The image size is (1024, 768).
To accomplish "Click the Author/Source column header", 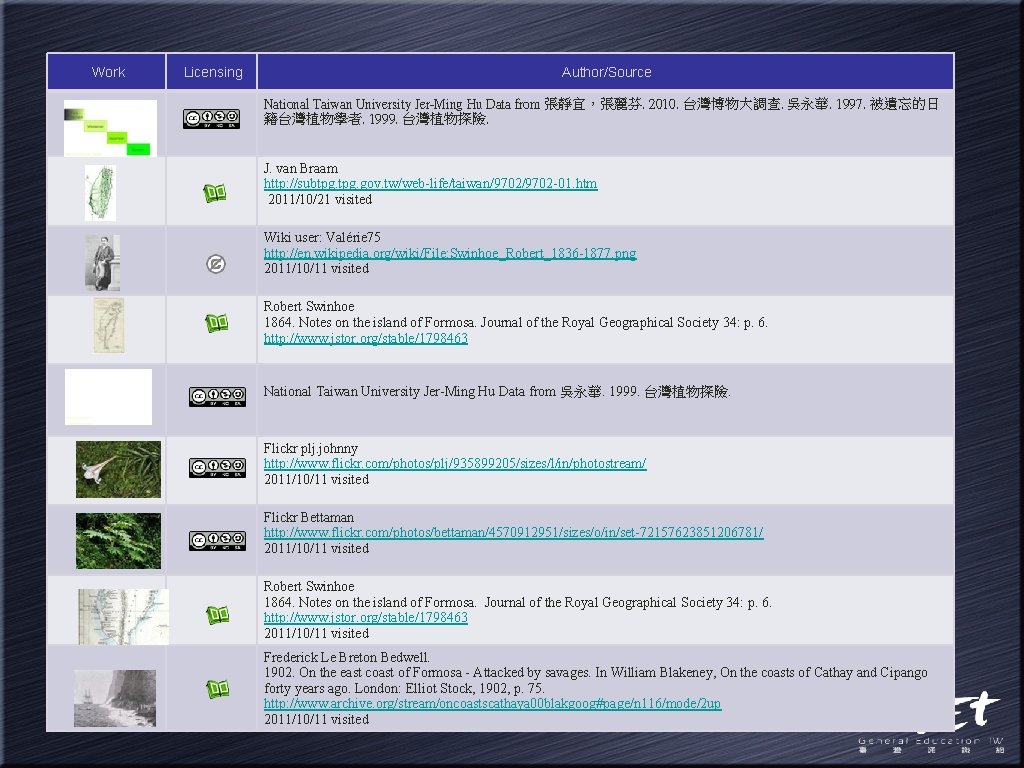I will (x=606, y=72).
